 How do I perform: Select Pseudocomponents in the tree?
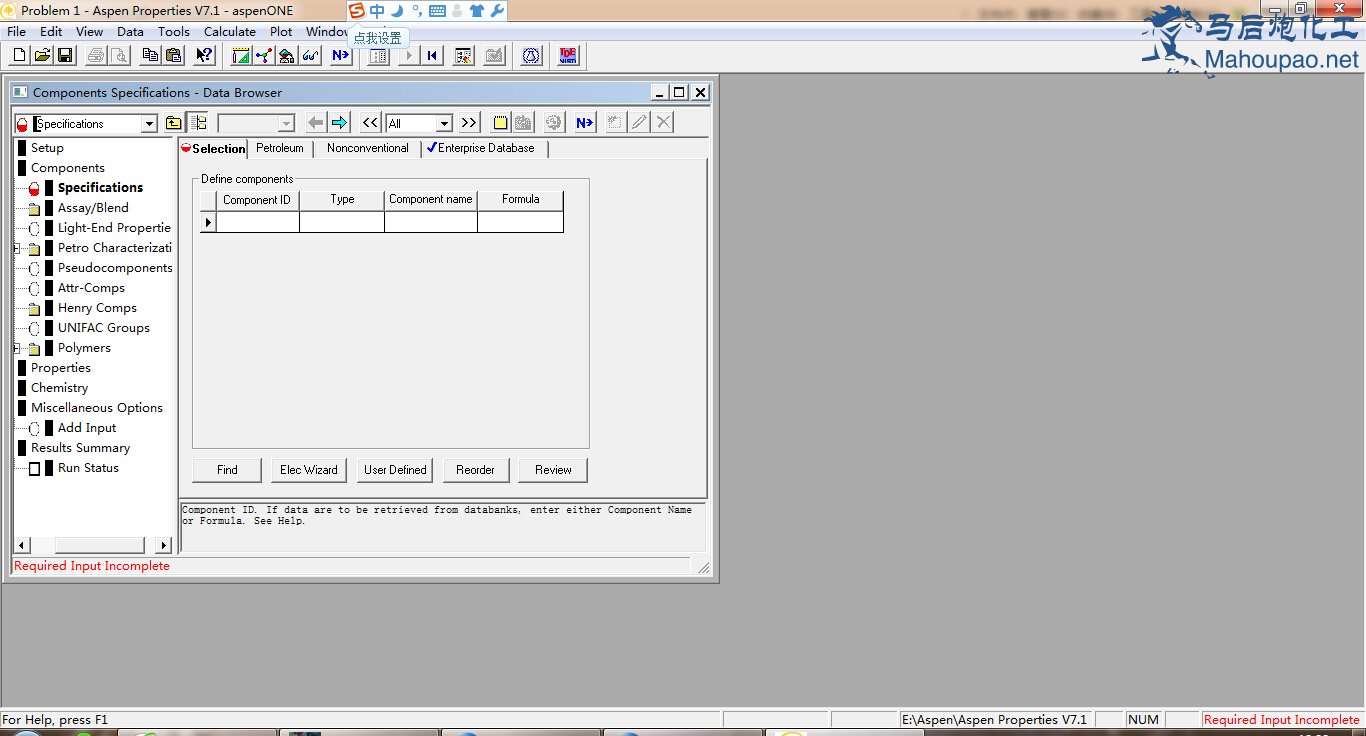coord(115,268)
